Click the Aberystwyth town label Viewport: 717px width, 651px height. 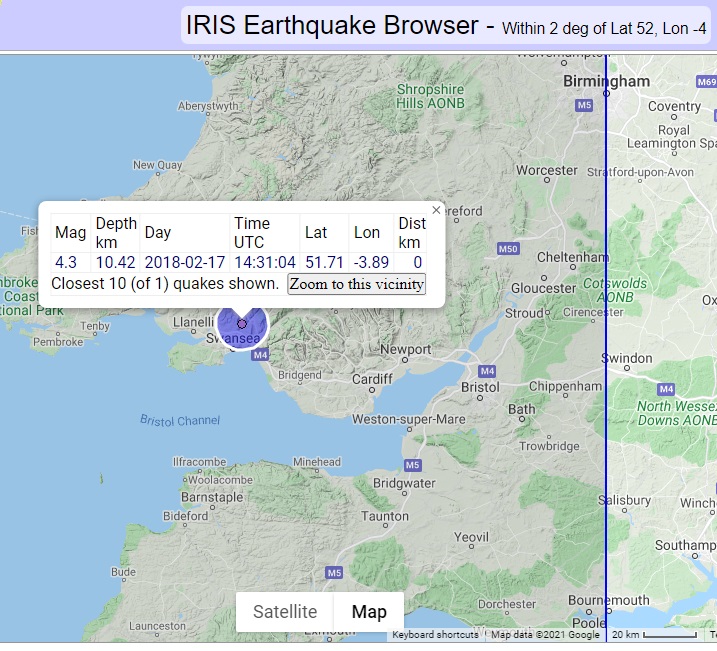(x=208, y=106)
